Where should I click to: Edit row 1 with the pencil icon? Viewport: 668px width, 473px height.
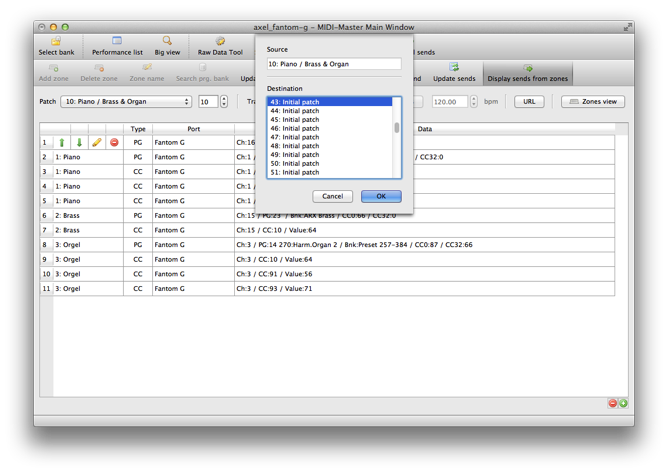97,143
